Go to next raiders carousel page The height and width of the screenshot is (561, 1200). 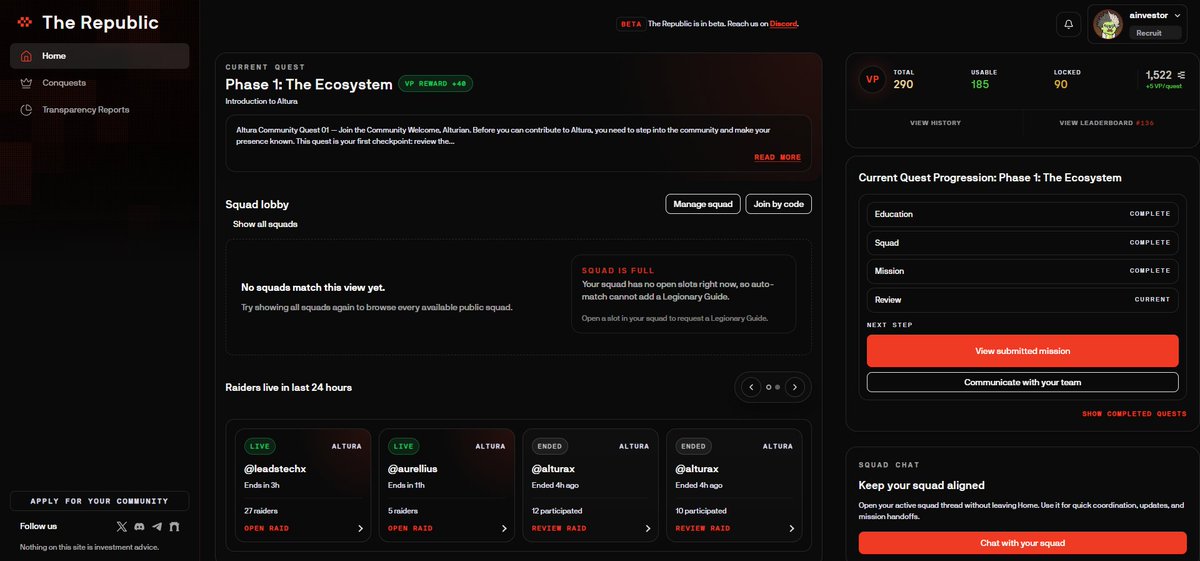pos(794,387)
